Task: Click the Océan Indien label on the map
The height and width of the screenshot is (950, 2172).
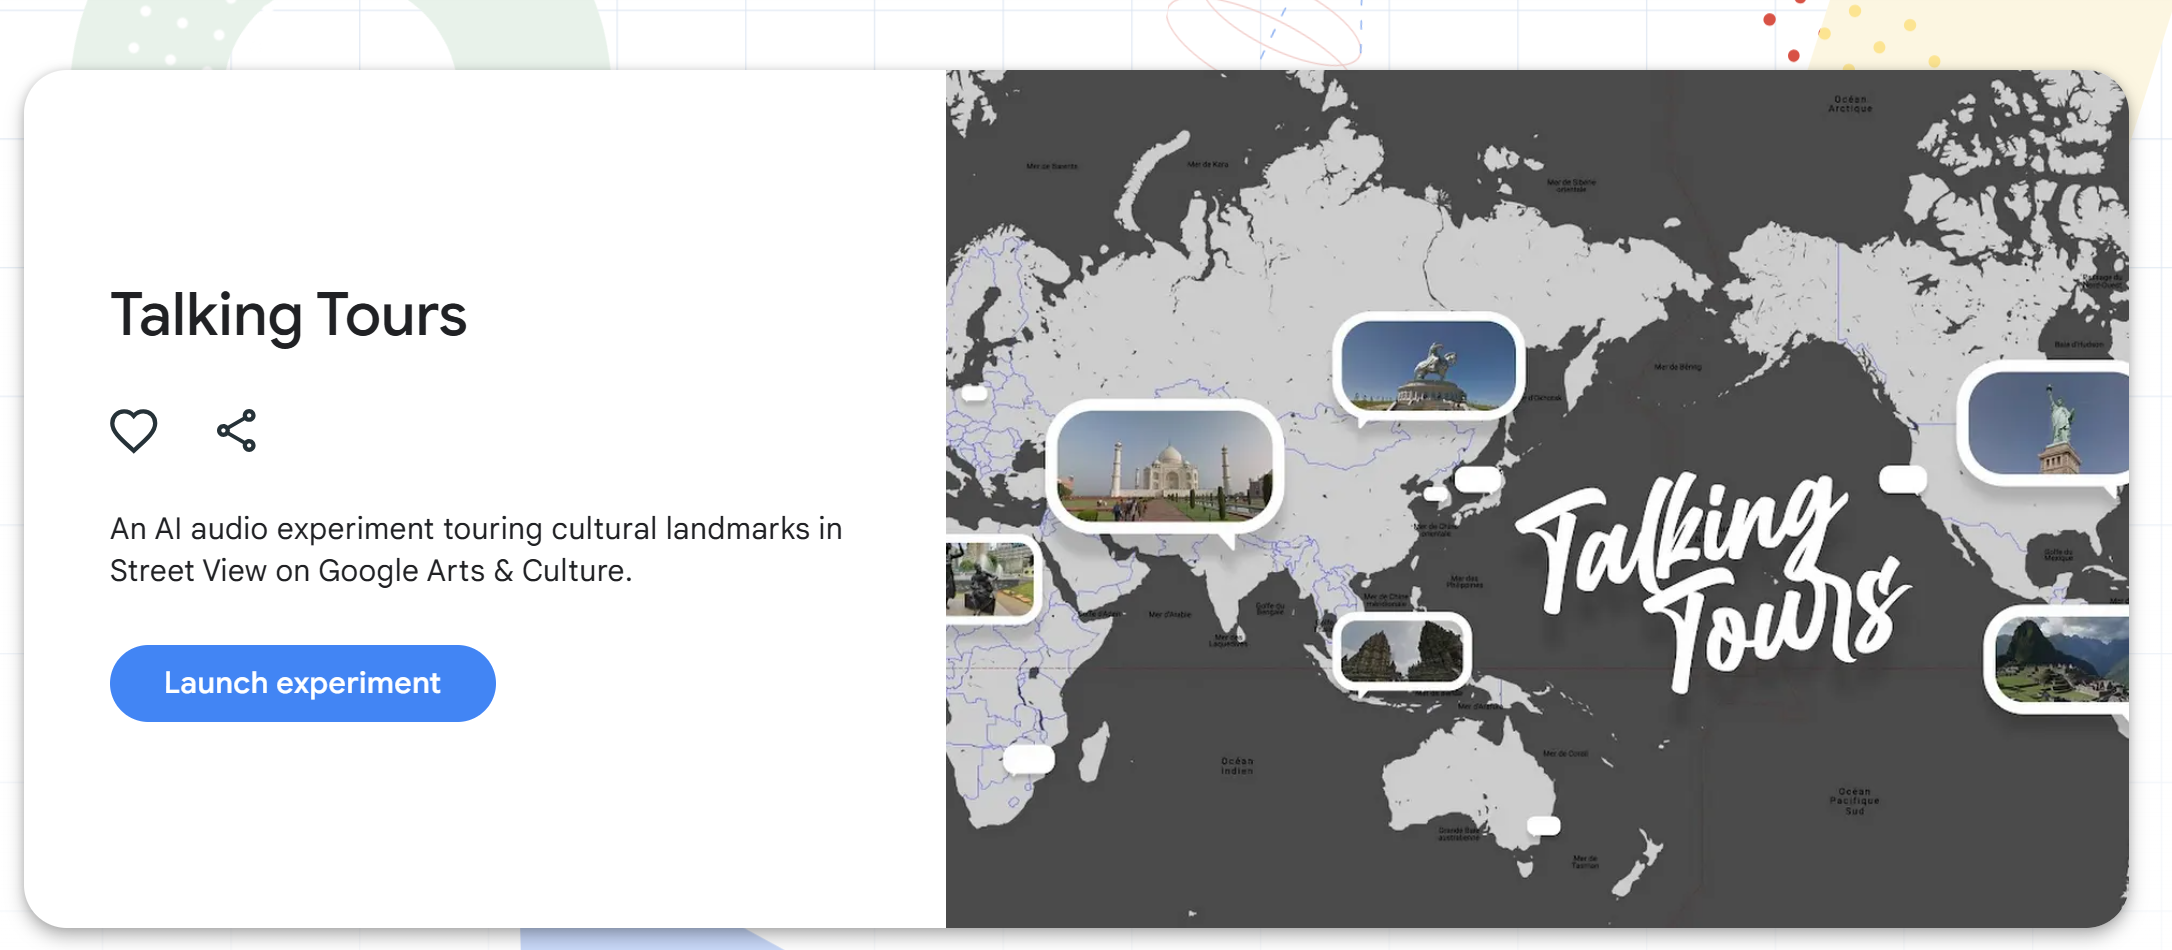Action: click(x=1236, y=765)
